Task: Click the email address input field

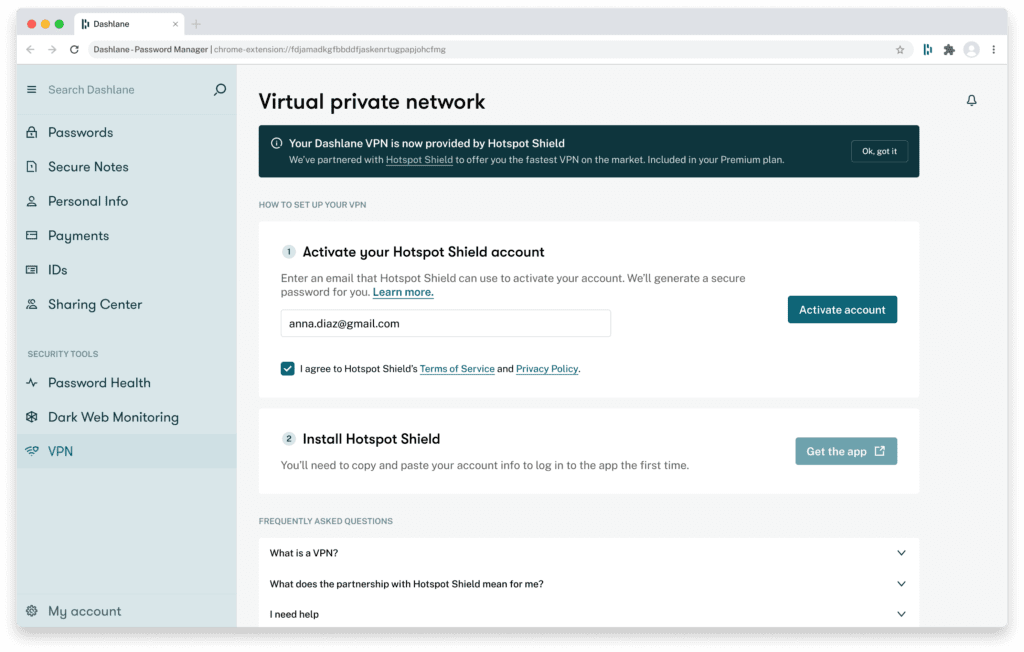Action: click(445, 324)
